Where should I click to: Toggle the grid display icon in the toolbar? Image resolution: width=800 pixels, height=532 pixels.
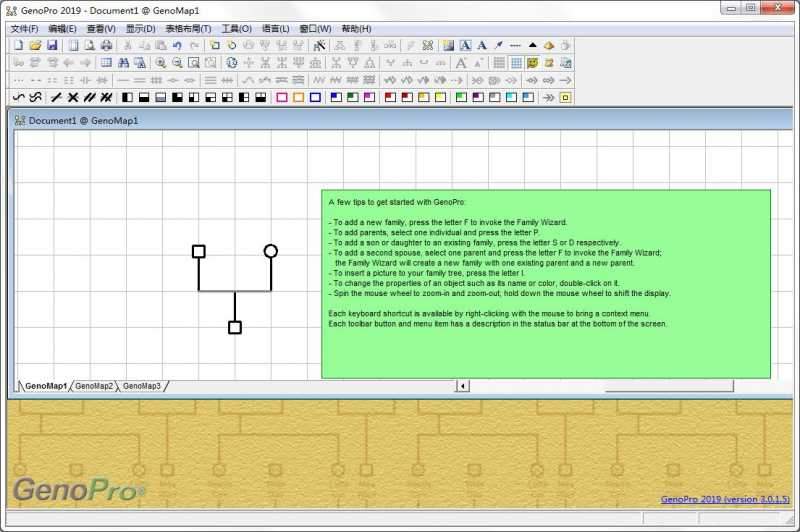click(x=516, y=63)
